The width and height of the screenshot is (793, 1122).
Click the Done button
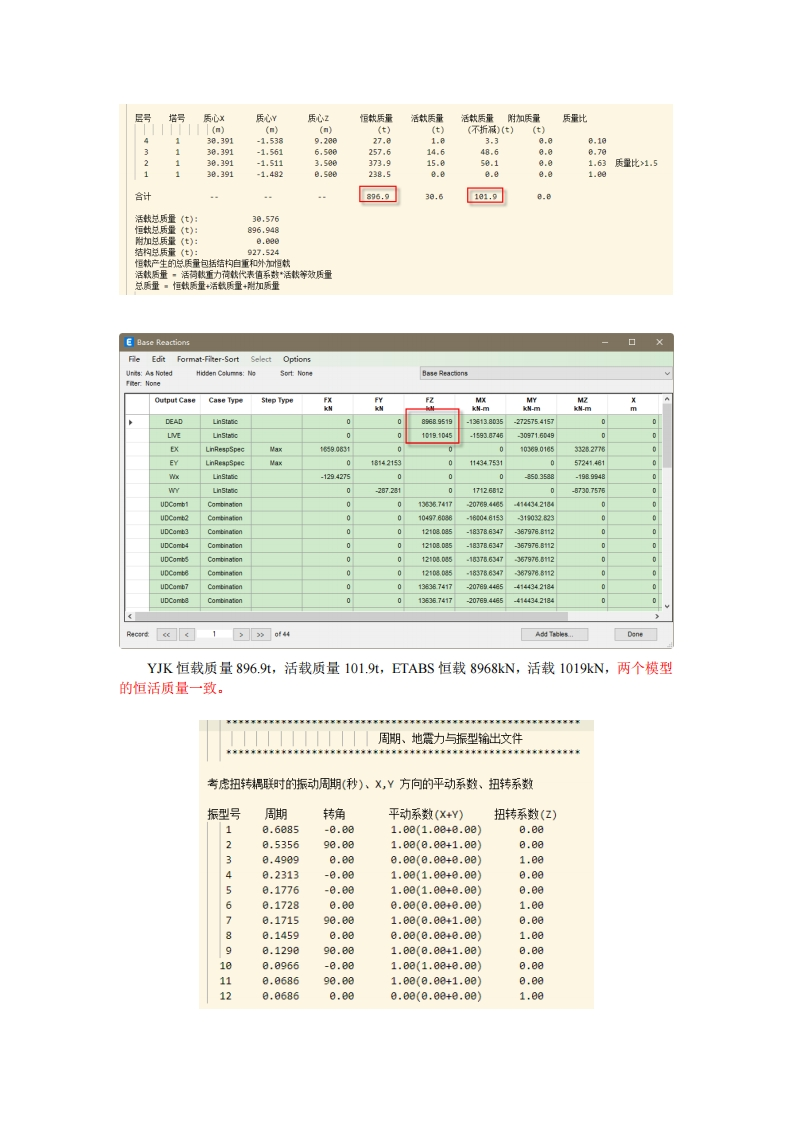(635, 634)
